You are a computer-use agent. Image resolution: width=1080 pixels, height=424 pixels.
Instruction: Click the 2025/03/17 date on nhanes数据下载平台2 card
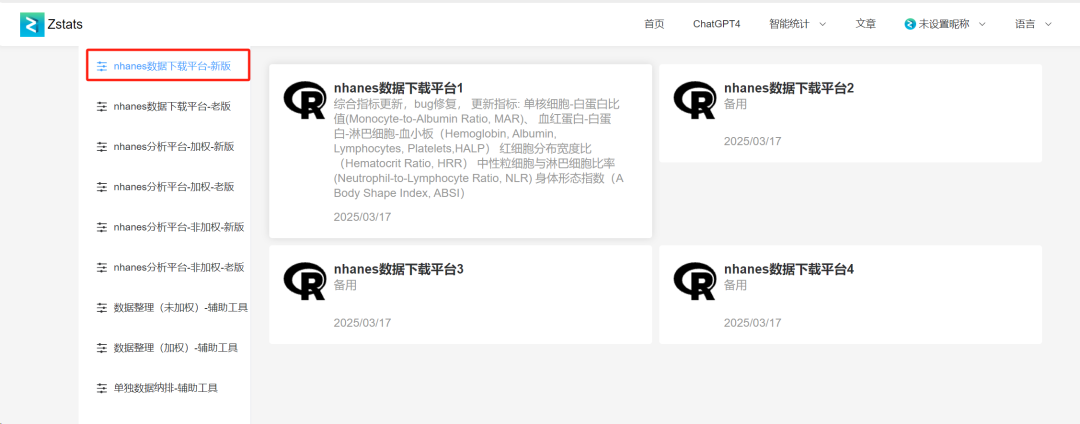[x=753, y=141]
